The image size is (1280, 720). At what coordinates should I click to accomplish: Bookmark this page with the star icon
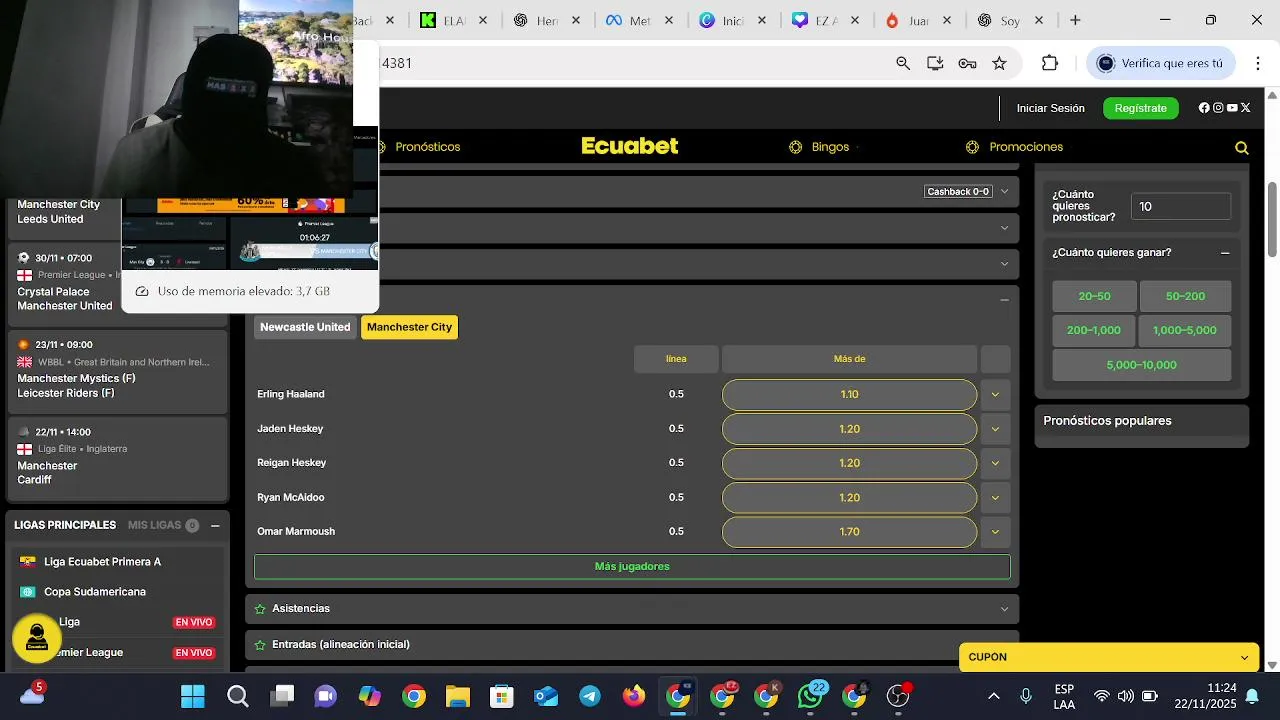999,63
